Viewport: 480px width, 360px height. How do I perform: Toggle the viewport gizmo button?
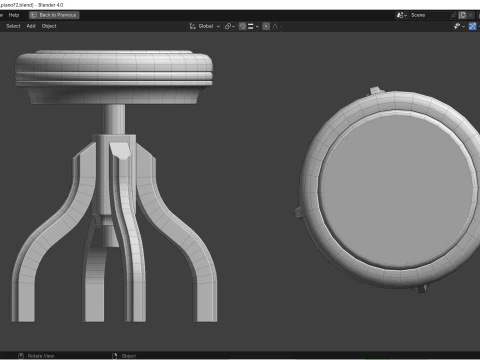coord(472,26)
